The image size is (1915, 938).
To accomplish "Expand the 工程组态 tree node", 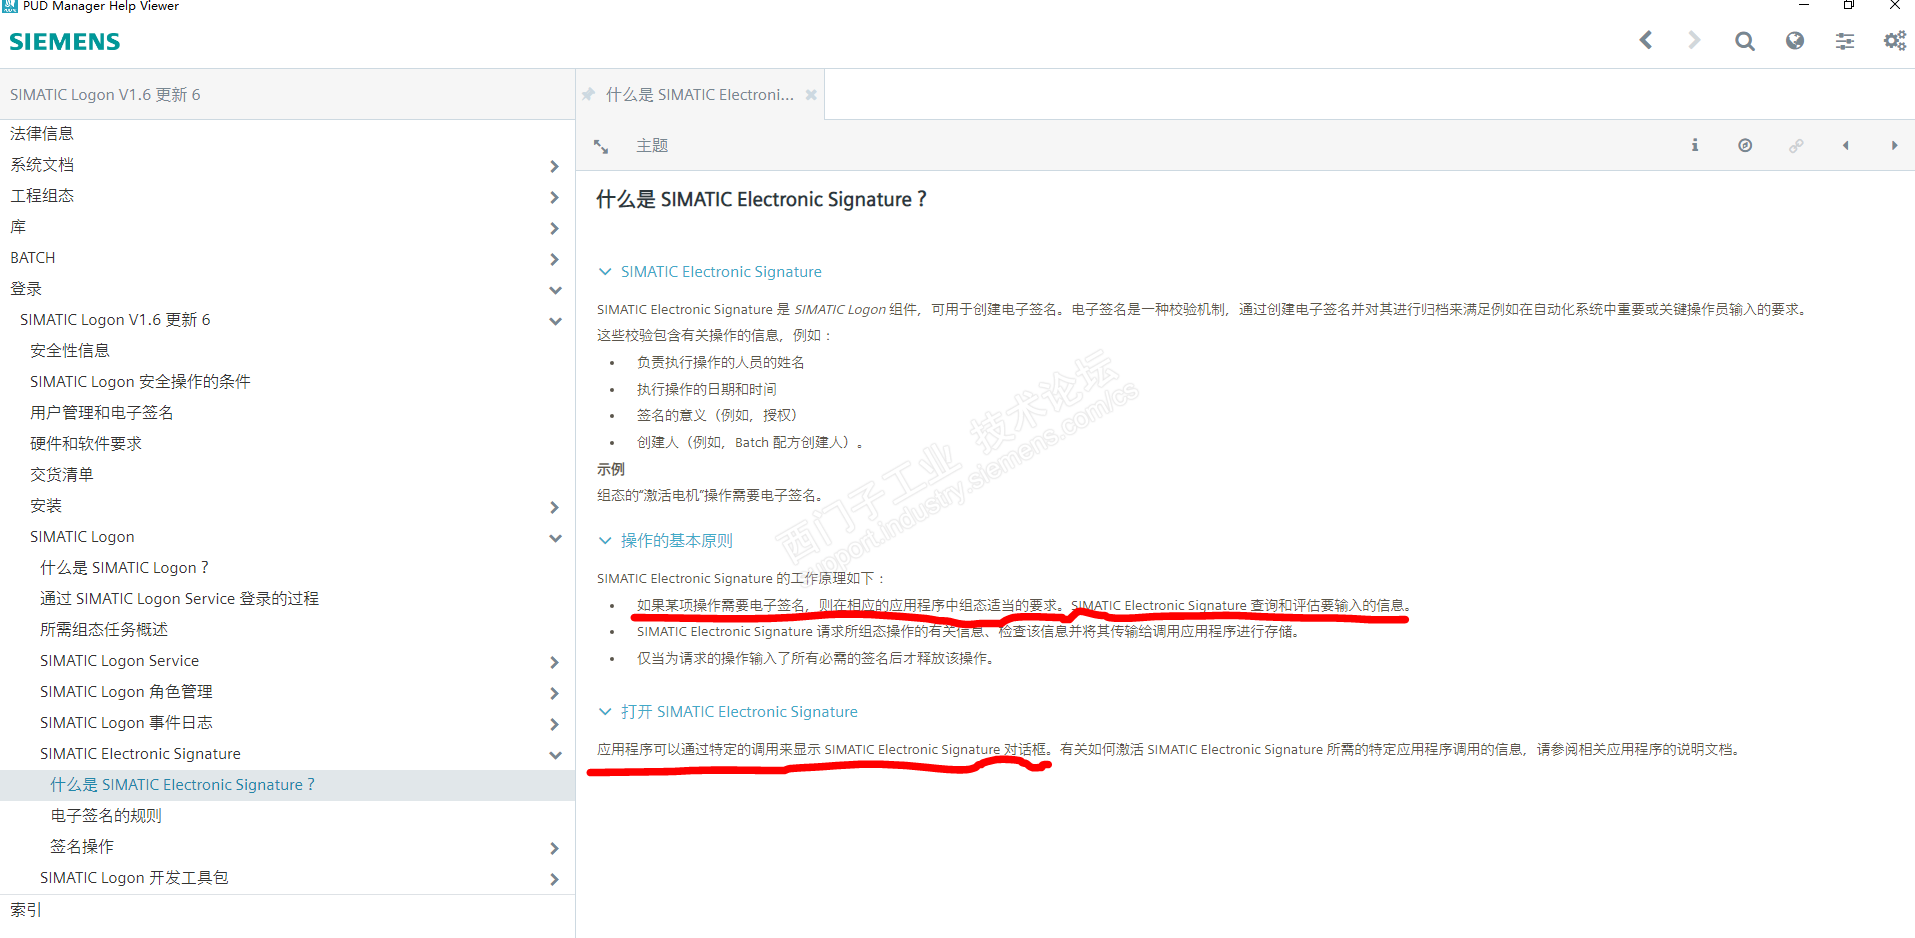I will tap(554, 197).
